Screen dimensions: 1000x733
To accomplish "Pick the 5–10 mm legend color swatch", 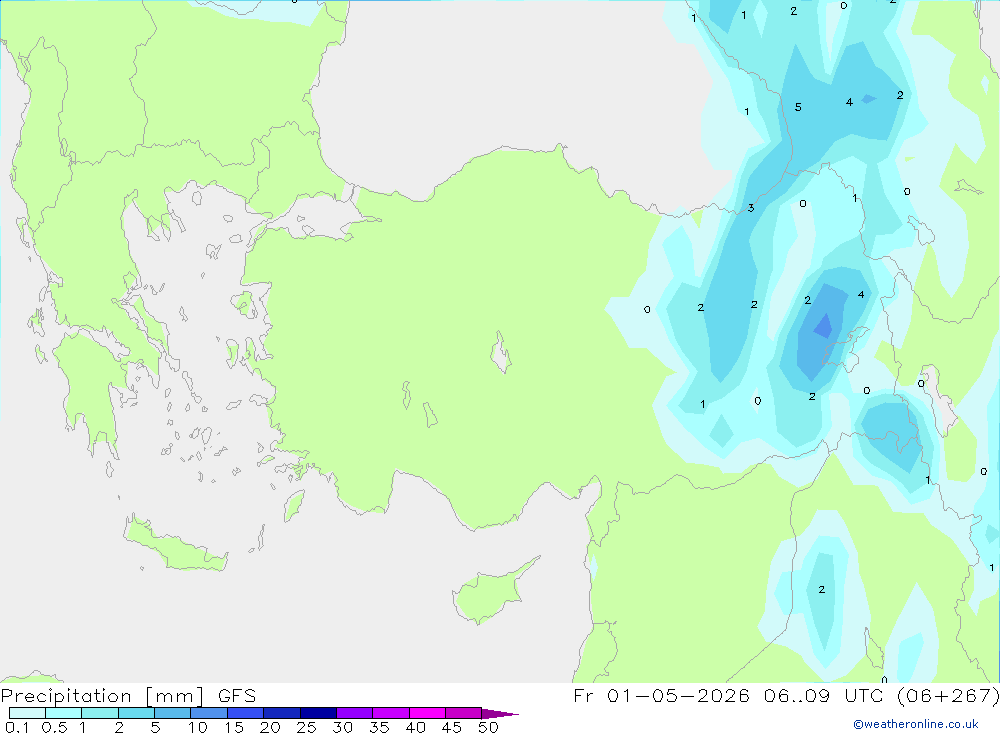I will (x=172, y=713).
